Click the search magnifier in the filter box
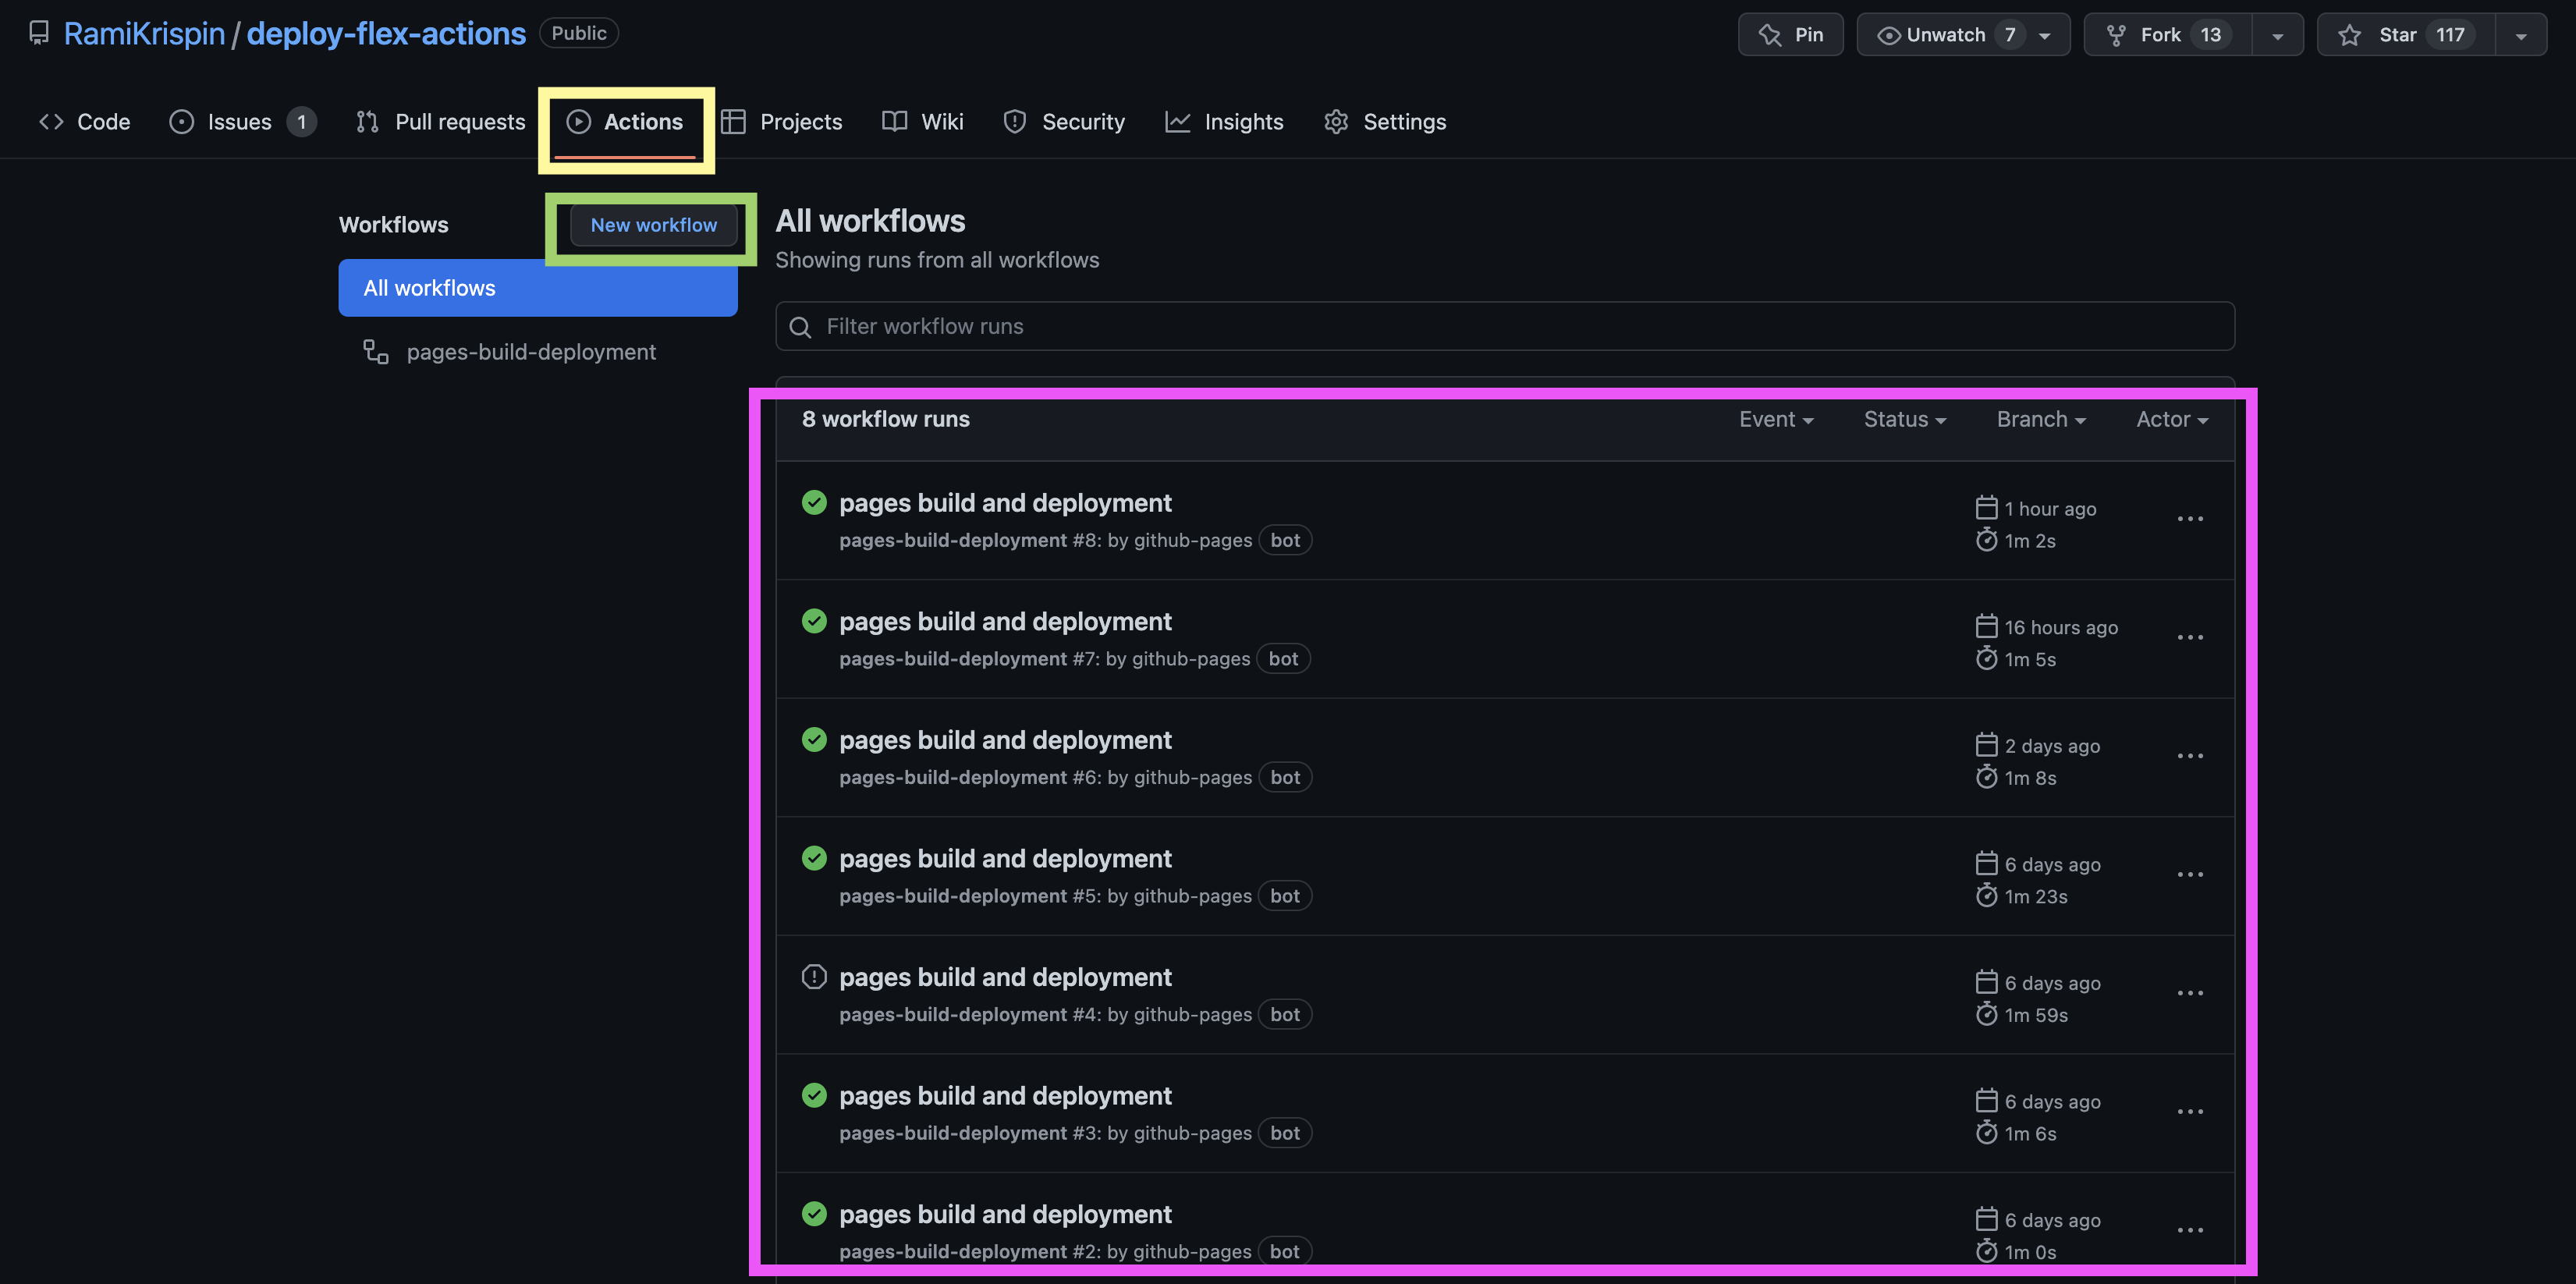 click(x=800, y=327)
